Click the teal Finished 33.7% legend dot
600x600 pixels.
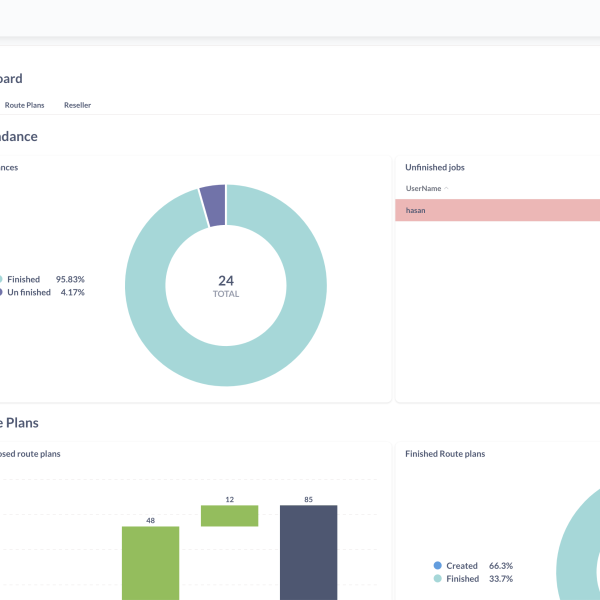[438, 578]
